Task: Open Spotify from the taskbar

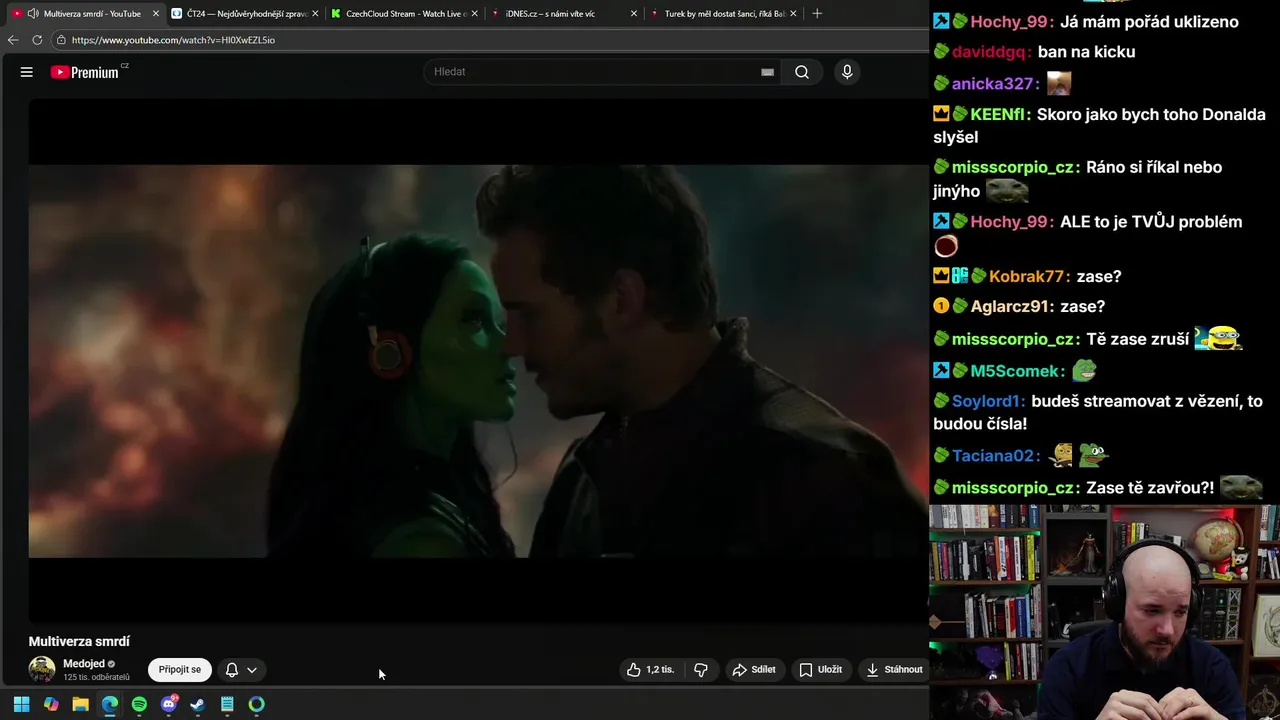Action: point(139,704)
